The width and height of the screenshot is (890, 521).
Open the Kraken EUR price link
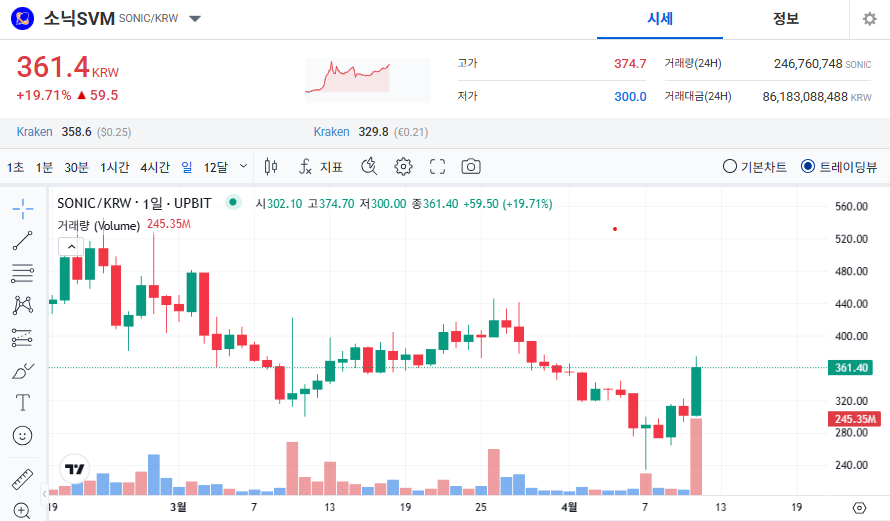331,132
